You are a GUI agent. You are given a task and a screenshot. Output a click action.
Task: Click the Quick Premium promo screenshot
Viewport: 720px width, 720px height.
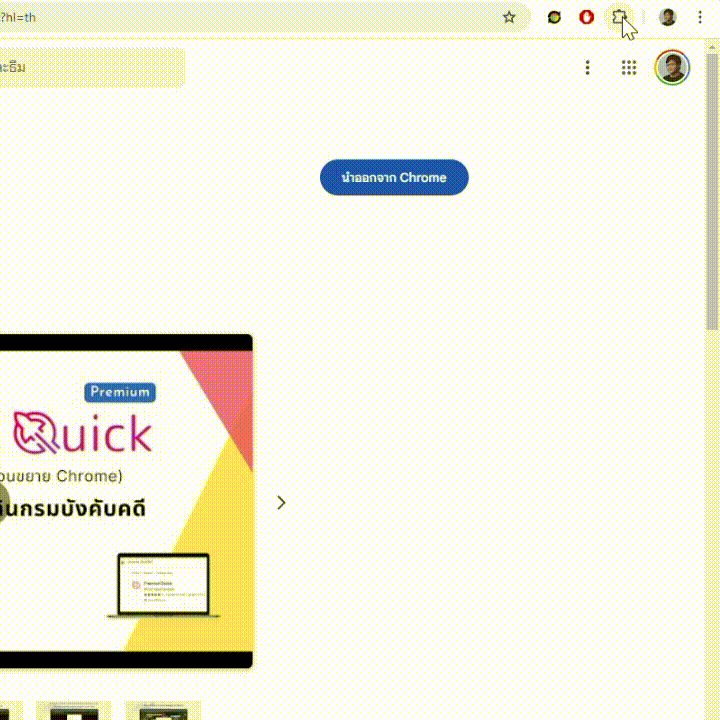tap(126, 501)
